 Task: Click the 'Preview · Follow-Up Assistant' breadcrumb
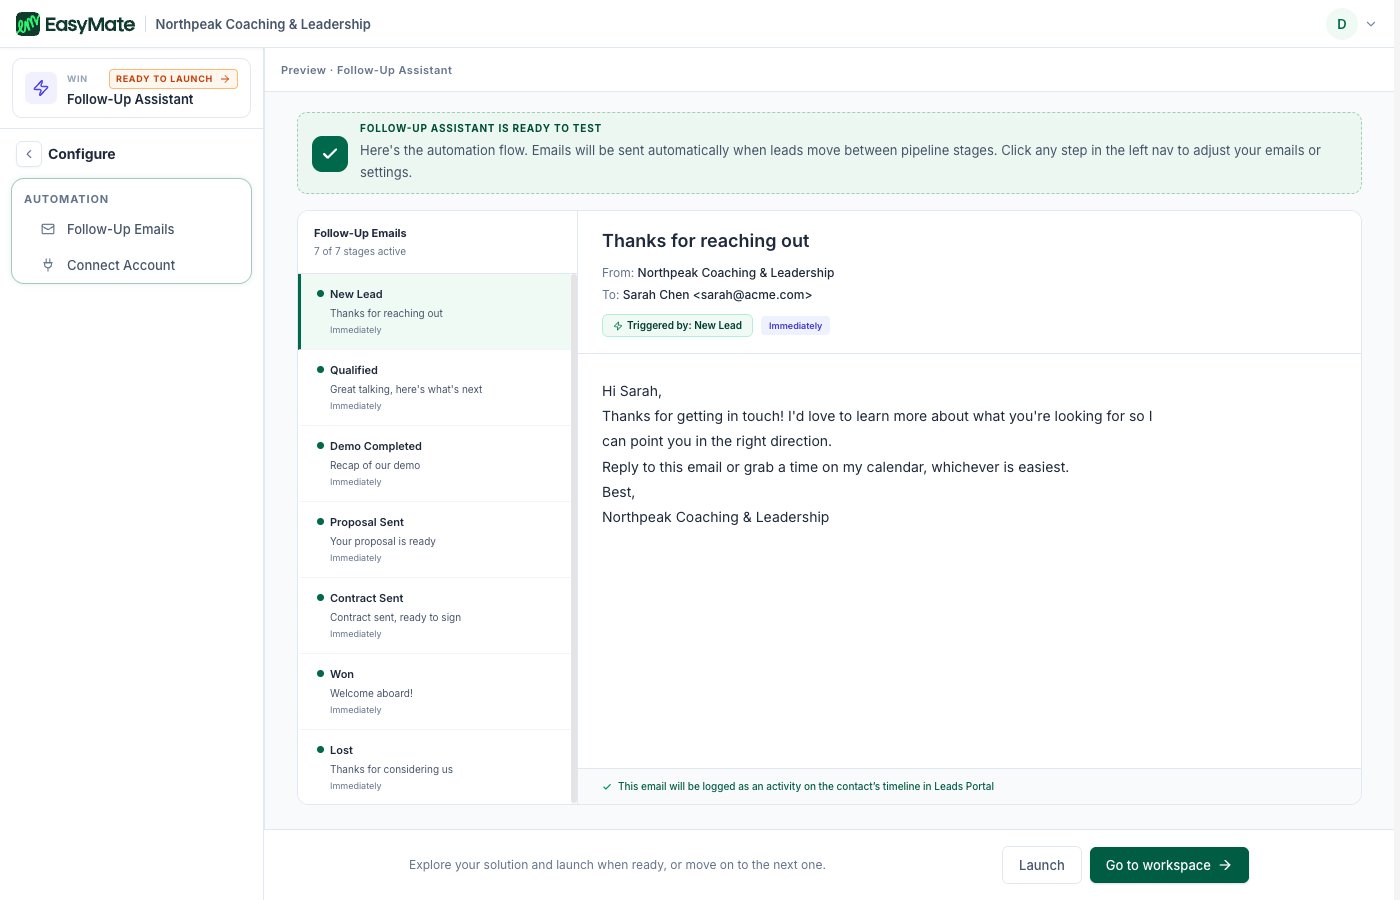366,70
